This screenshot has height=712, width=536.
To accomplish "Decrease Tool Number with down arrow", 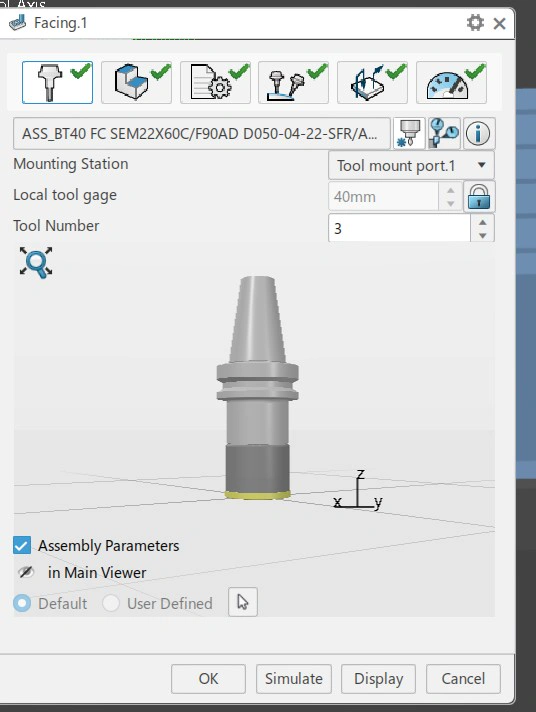I will (482, 235).
